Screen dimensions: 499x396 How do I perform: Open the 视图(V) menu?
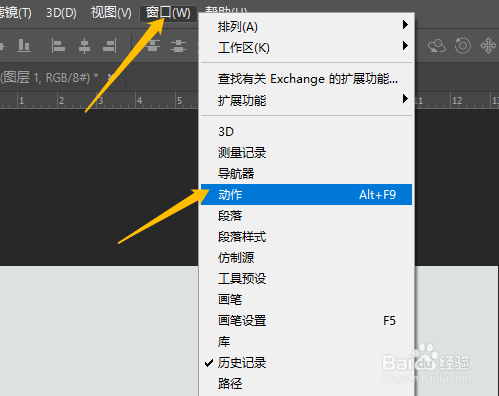click(x=111, y=13)
